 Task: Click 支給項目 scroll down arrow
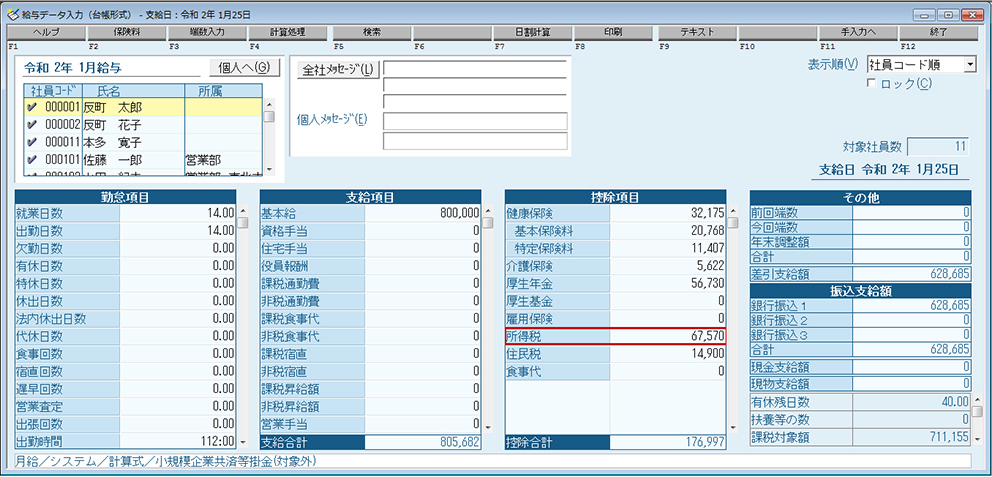[x=488, y=428]
